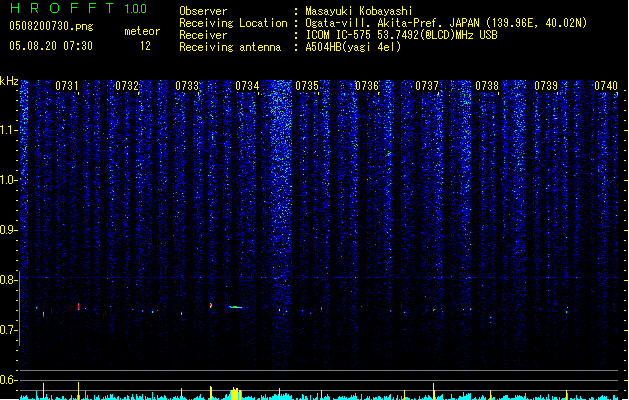This screenshot has height=400, width=629.
Task: Click the 'Receiving Location' field label
Action: coord(233,23)
